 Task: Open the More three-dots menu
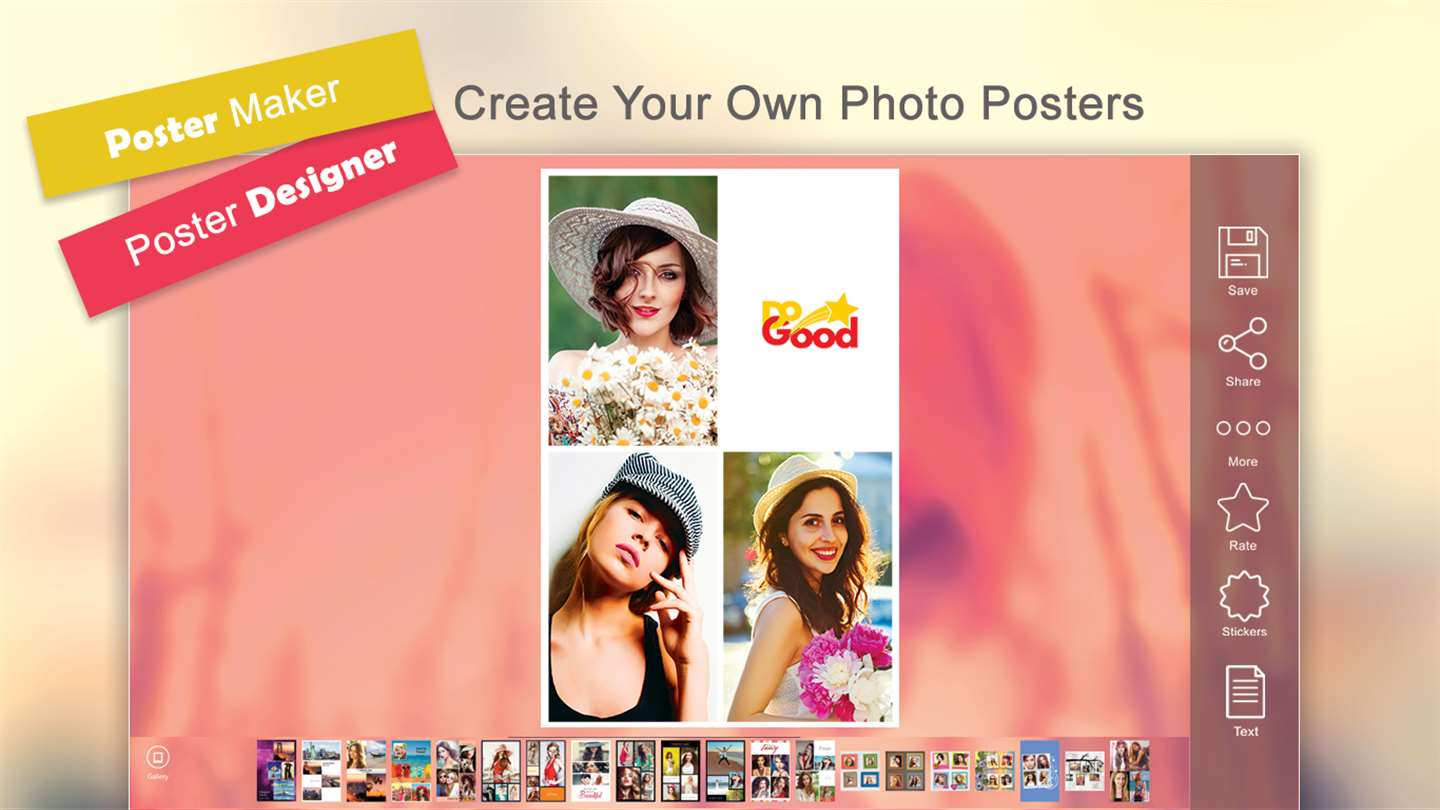[1243, 428]
